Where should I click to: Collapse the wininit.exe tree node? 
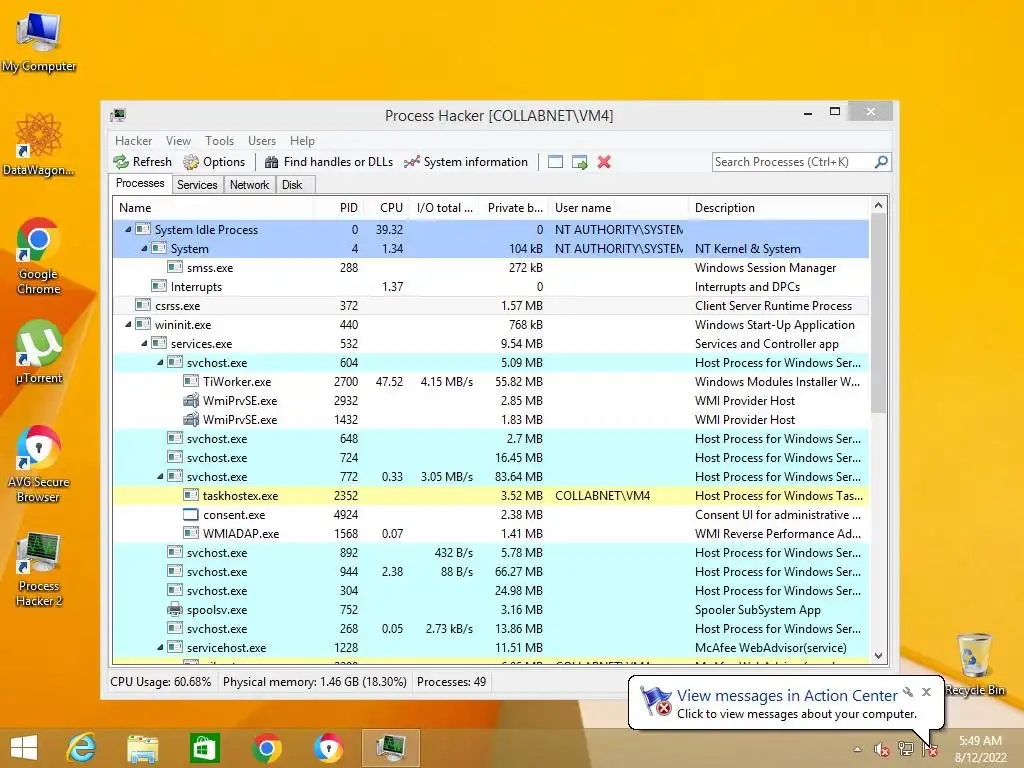pos(128,325)
